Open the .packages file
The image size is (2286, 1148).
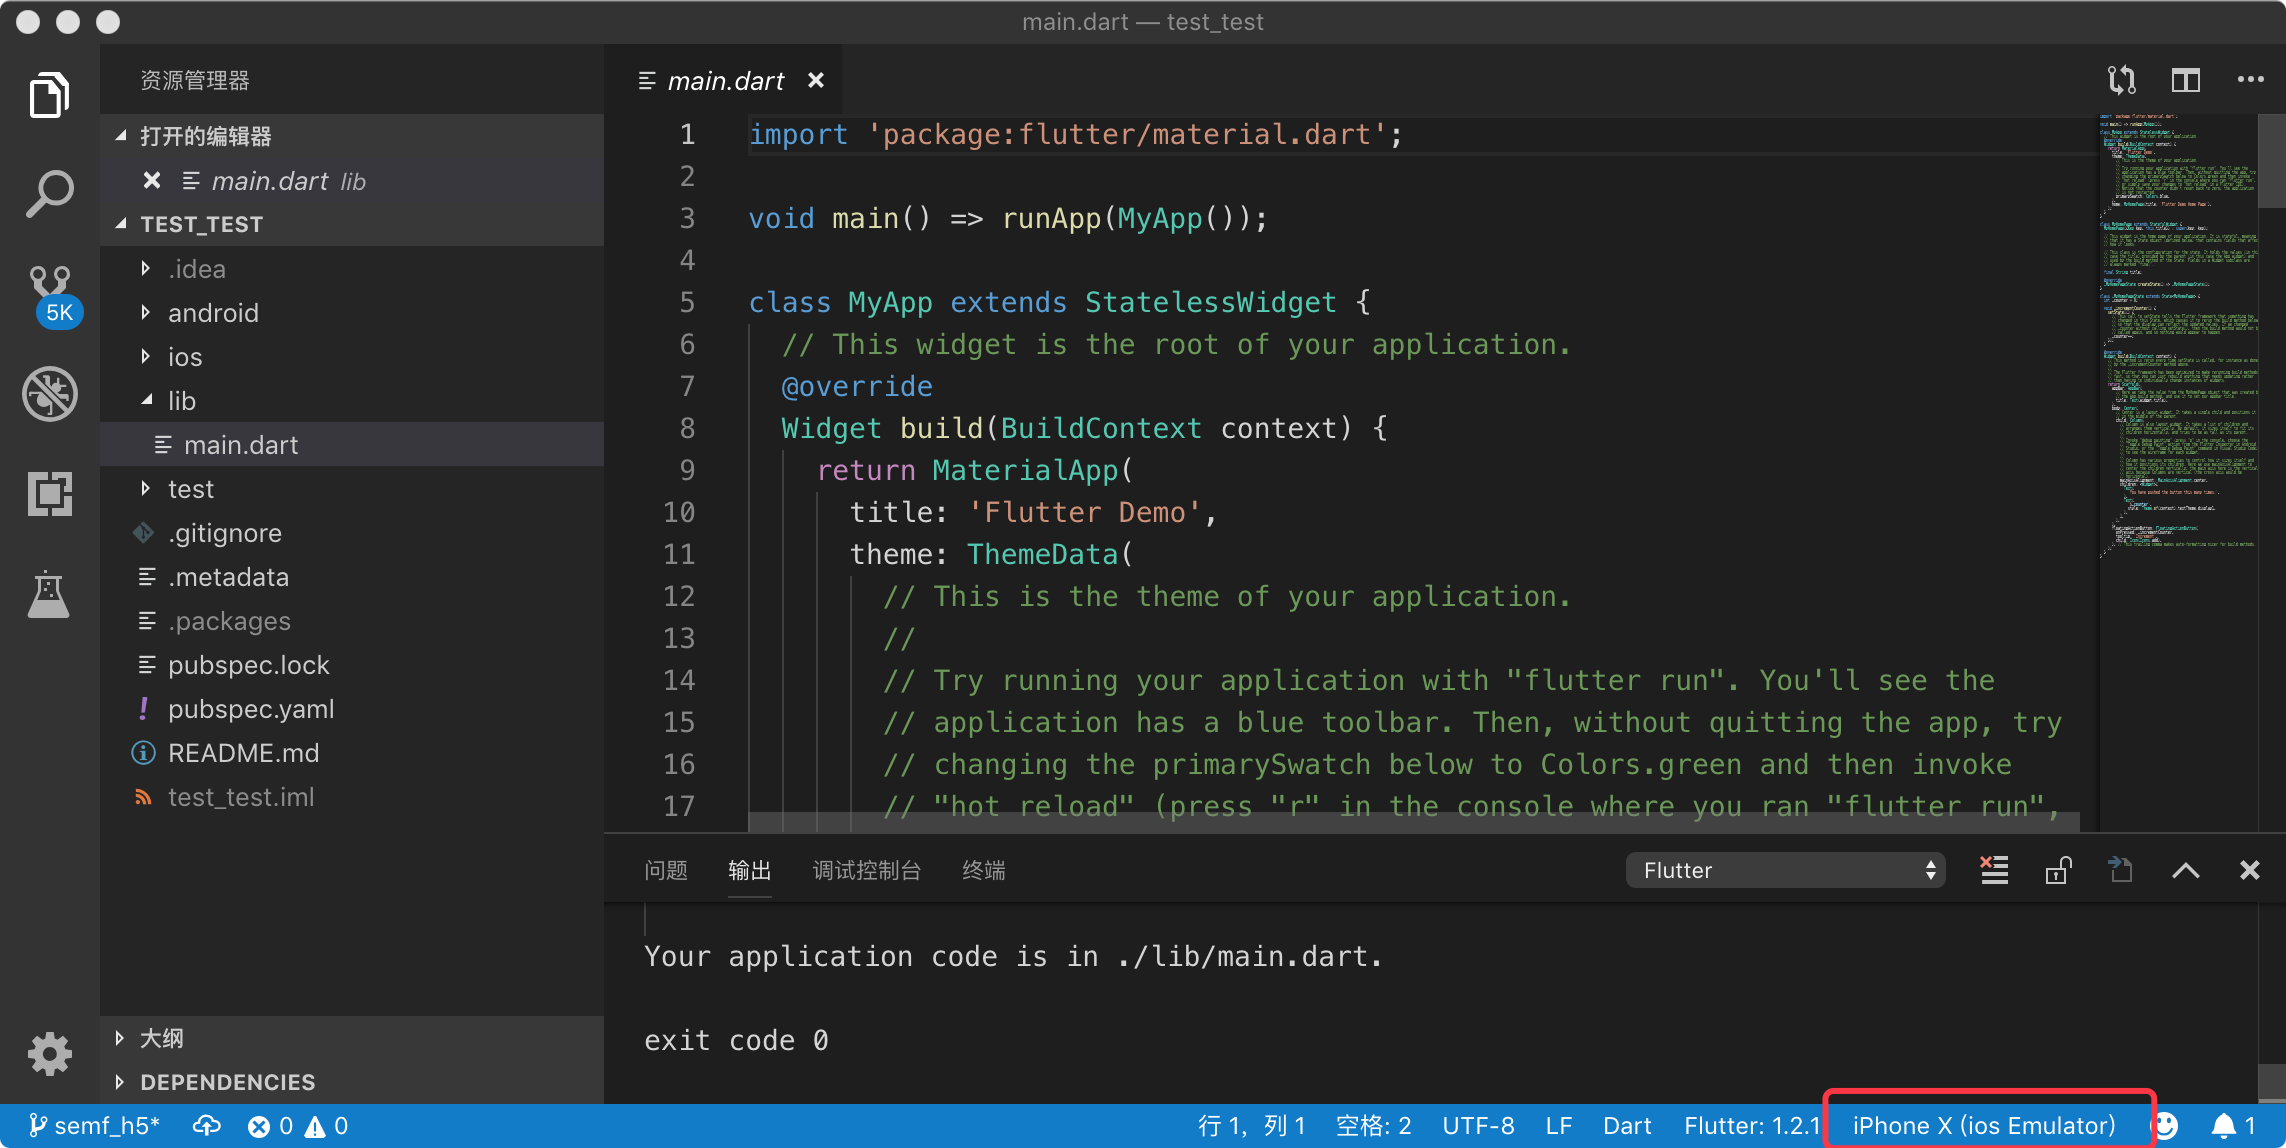point(352,621)
